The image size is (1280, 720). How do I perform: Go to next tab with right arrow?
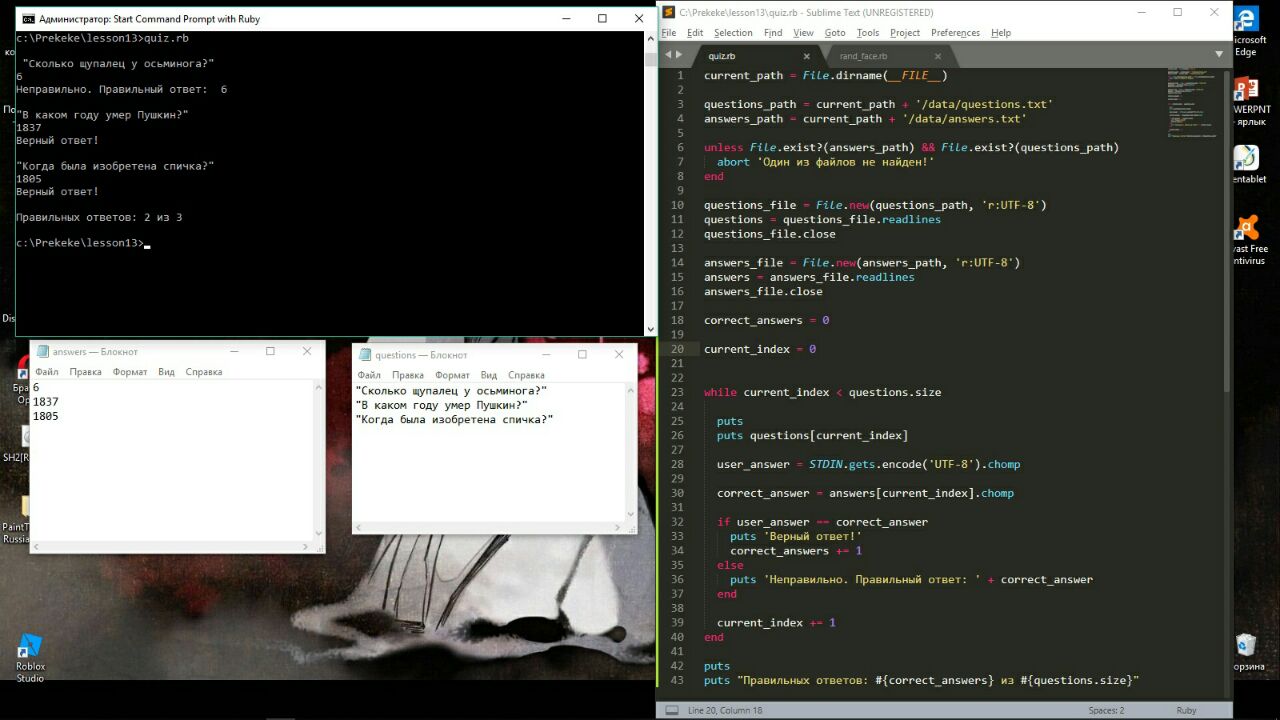point(679,56)
